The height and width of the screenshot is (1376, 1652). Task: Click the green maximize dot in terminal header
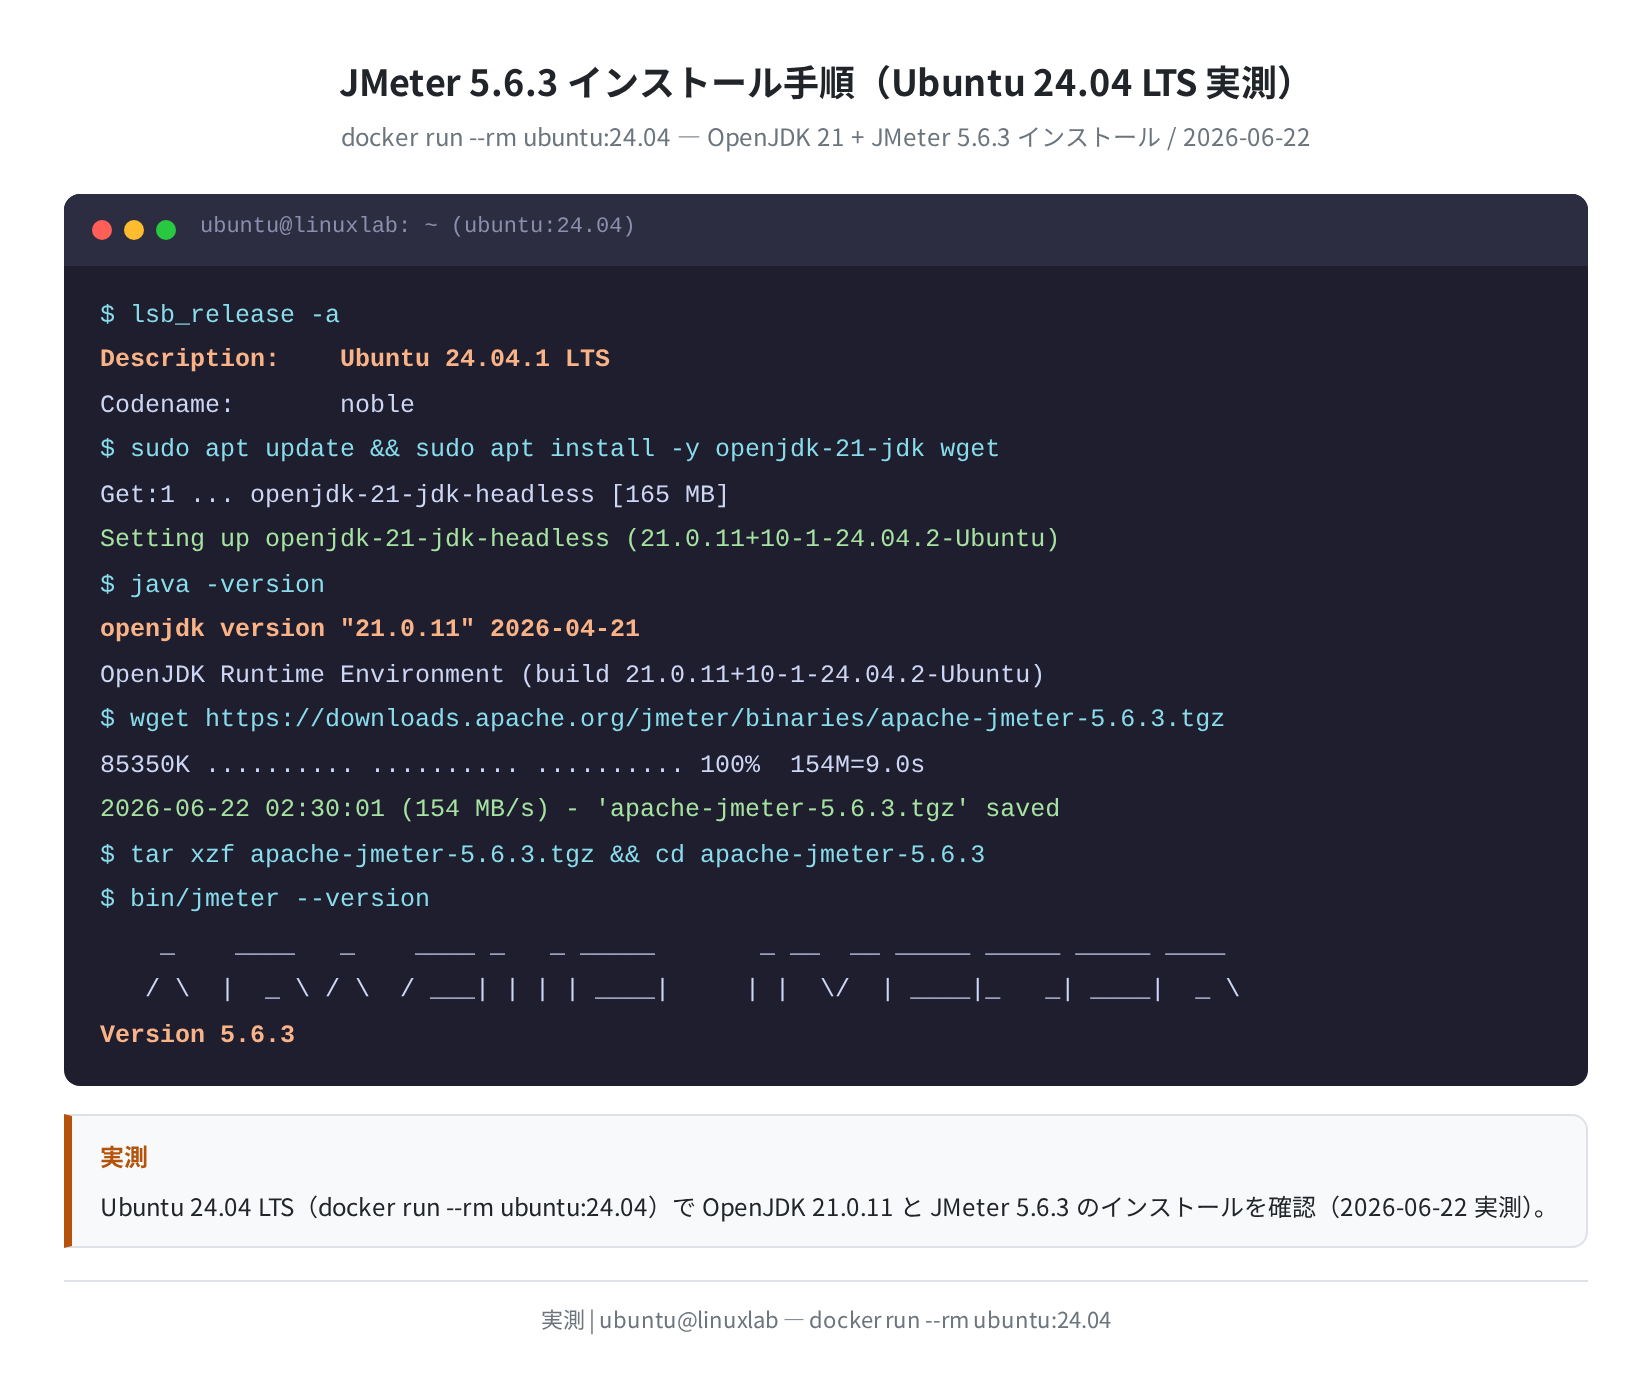[166, 230]
